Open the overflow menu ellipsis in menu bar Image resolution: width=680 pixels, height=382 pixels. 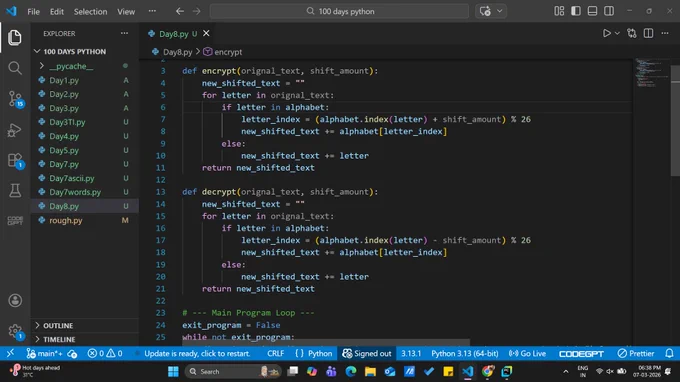(x=152, y=11)
